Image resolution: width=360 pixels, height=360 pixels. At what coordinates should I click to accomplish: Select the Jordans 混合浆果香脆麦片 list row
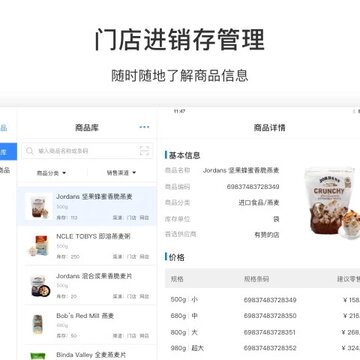point(87,285)
